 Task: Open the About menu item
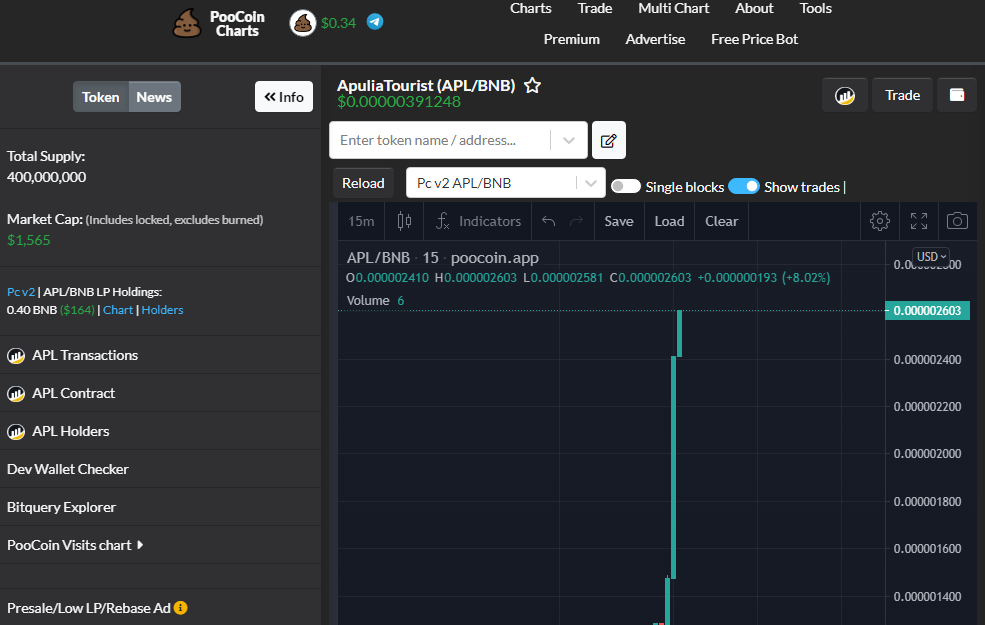754,8
